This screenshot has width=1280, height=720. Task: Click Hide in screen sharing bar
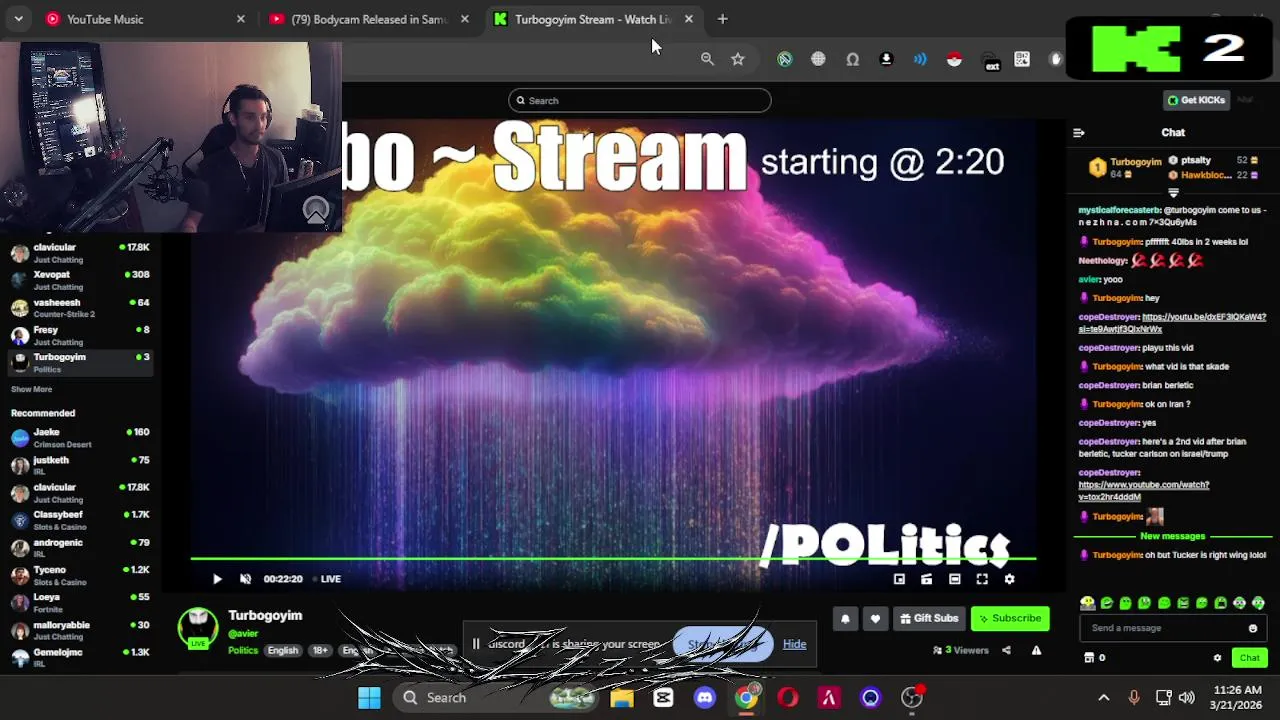[794, 644]
